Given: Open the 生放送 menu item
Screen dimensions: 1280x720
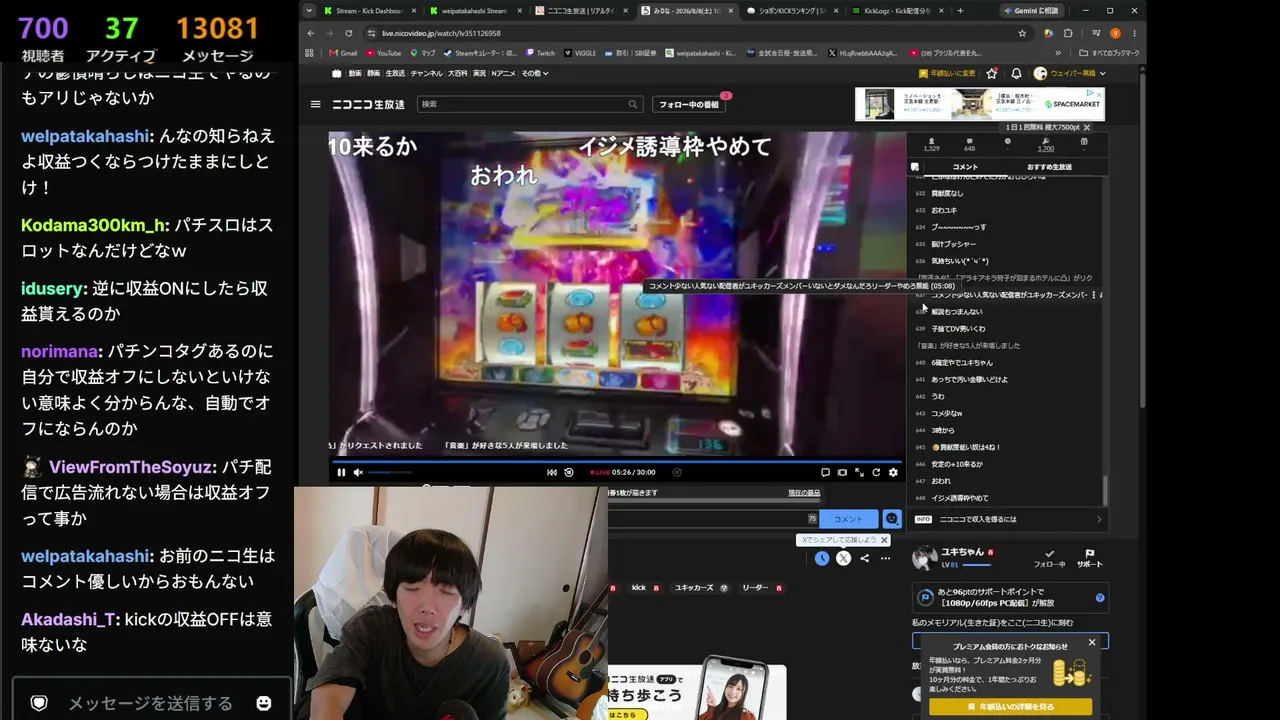Looking at the screenshot, I should [395, 73].
